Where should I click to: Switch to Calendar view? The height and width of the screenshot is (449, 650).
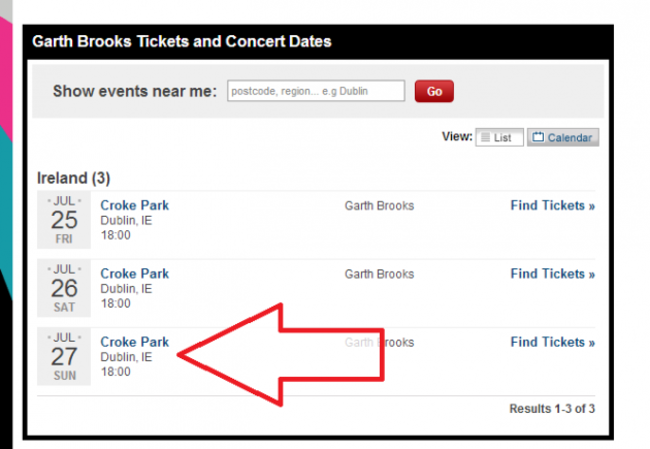(563, 138)
